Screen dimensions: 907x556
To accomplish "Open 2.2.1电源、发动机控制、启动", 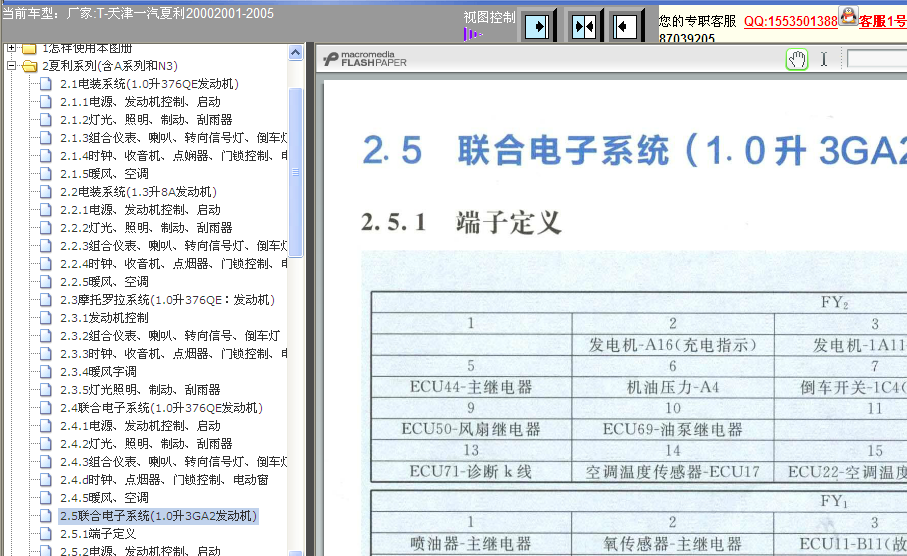I will [141, 209].
